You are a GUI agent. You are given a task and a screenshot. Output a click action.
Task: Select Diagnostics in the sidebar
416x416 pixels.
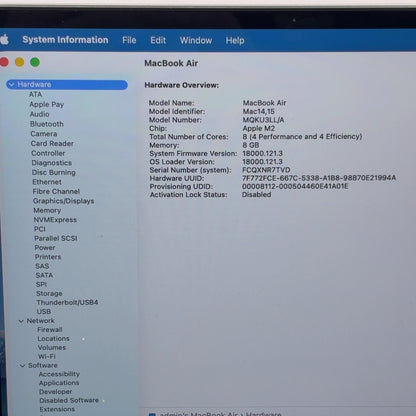tap(52, 163)
